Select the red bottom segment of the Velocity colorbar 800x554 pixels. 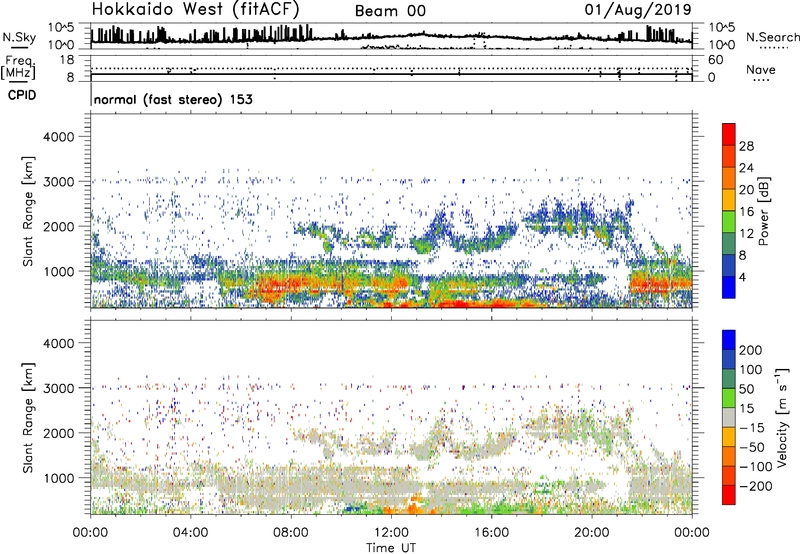pyautogui.click(x=729, y=495)
